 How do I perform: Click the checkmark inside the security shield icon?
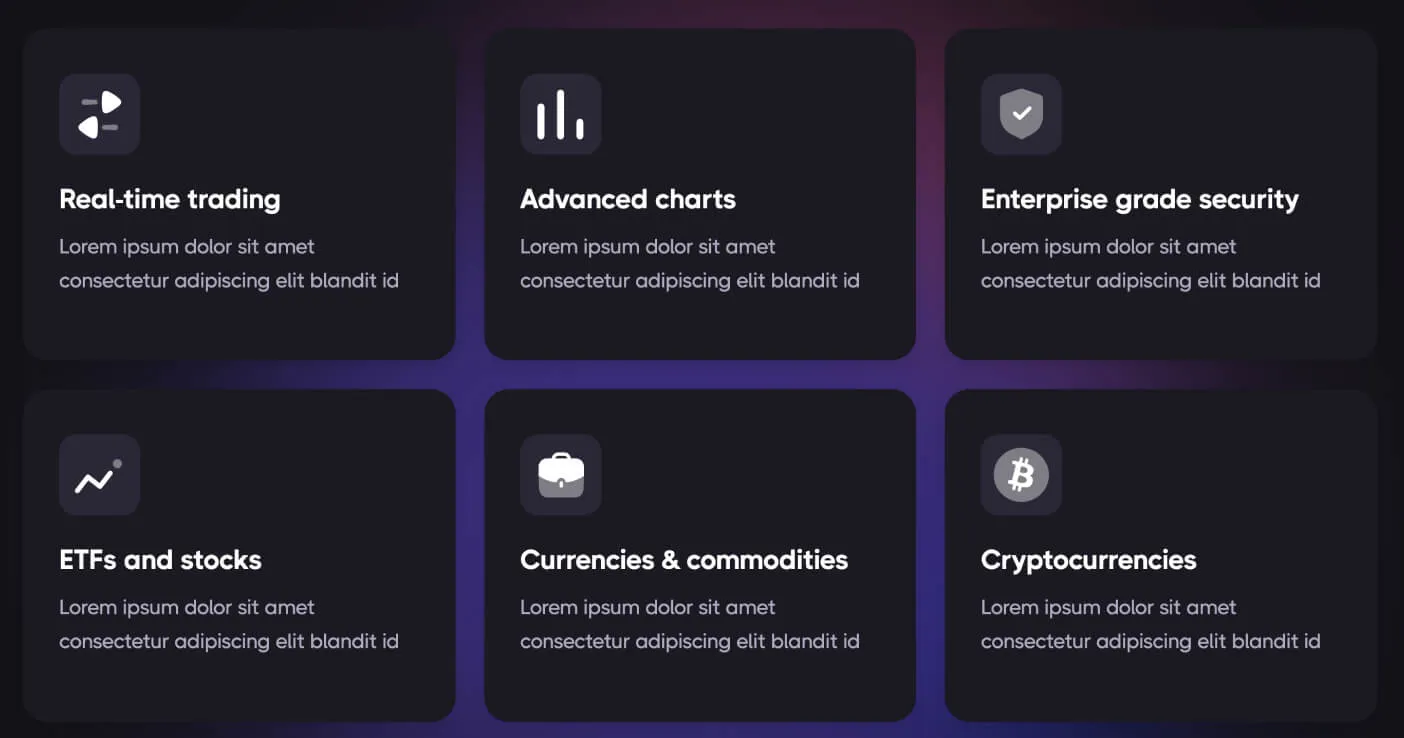1021,112
